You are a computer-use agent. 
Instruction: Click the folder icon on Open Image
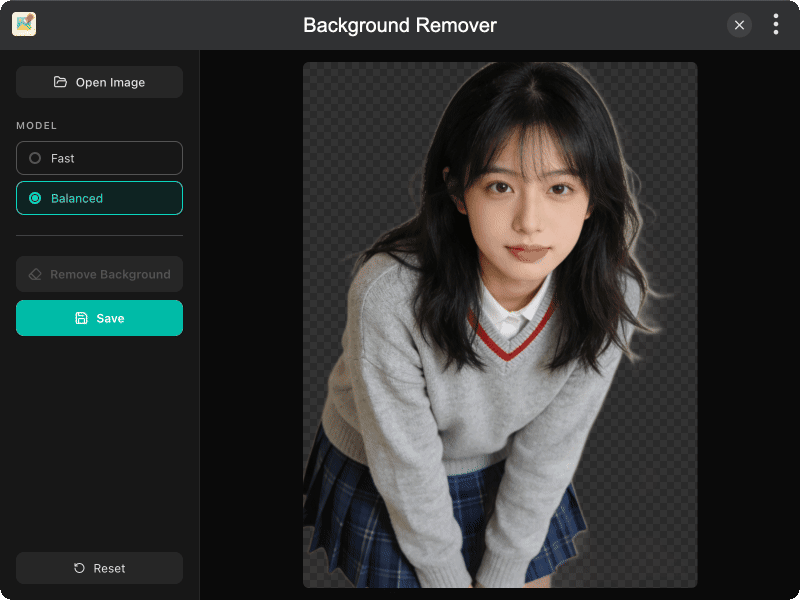60,81
